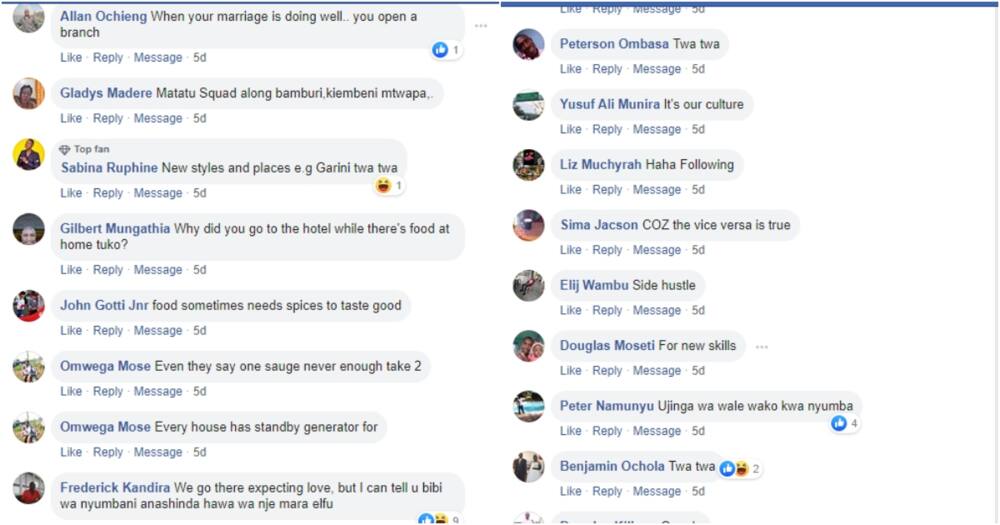Reply to Elij Wambu's Side hustle comment
The height and width of the screenshot is (525, 1000).
607,311
